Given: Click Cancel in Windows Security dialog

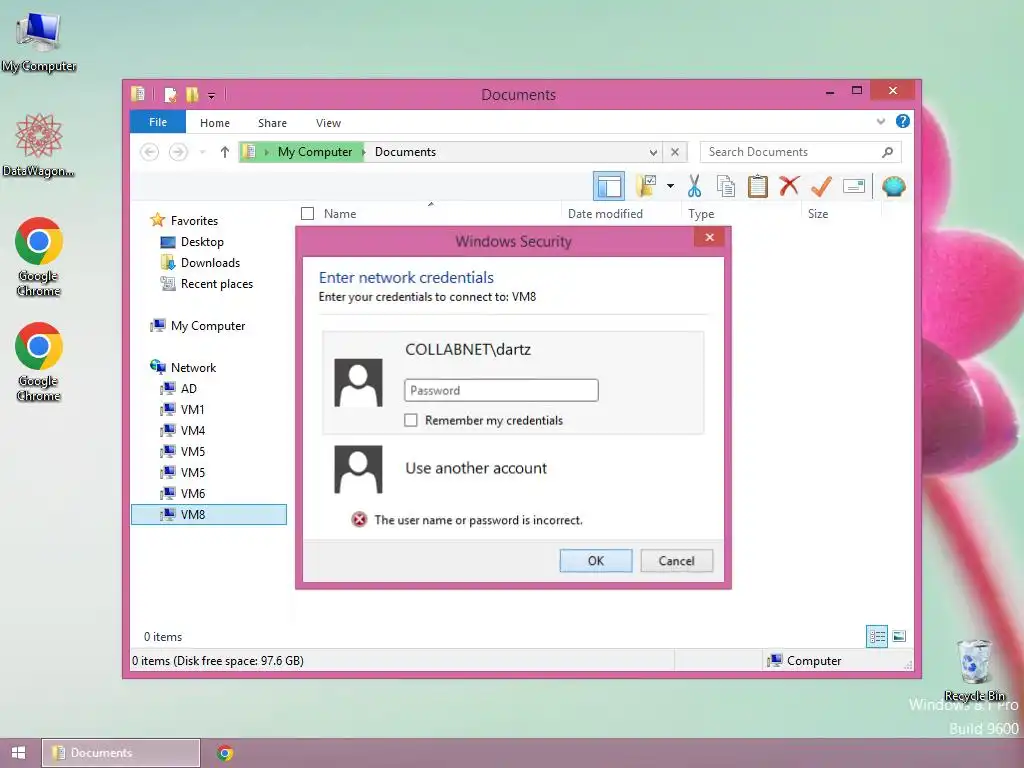Looking at the screenshot, I should click(x=676, y=560).
